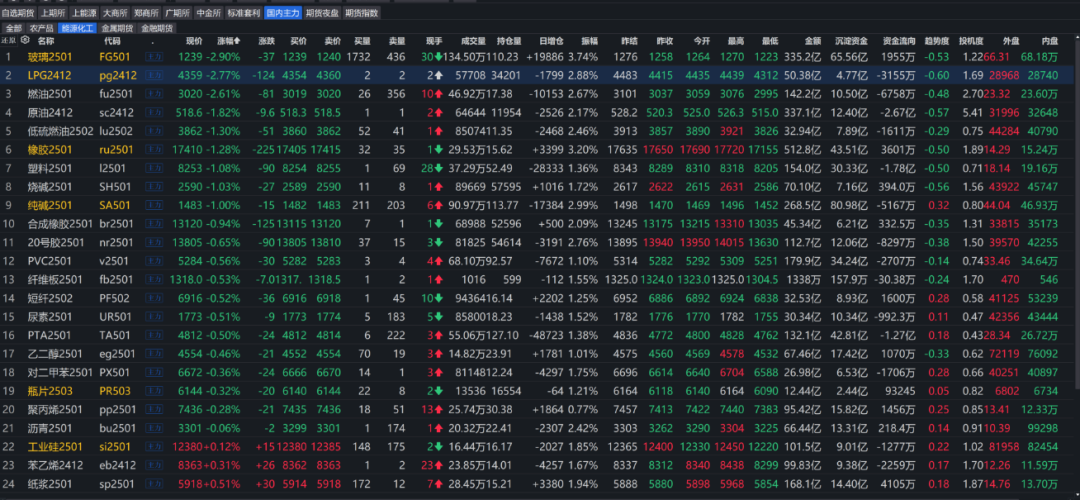Select the 能源化工 category filter

click(78, 28)
